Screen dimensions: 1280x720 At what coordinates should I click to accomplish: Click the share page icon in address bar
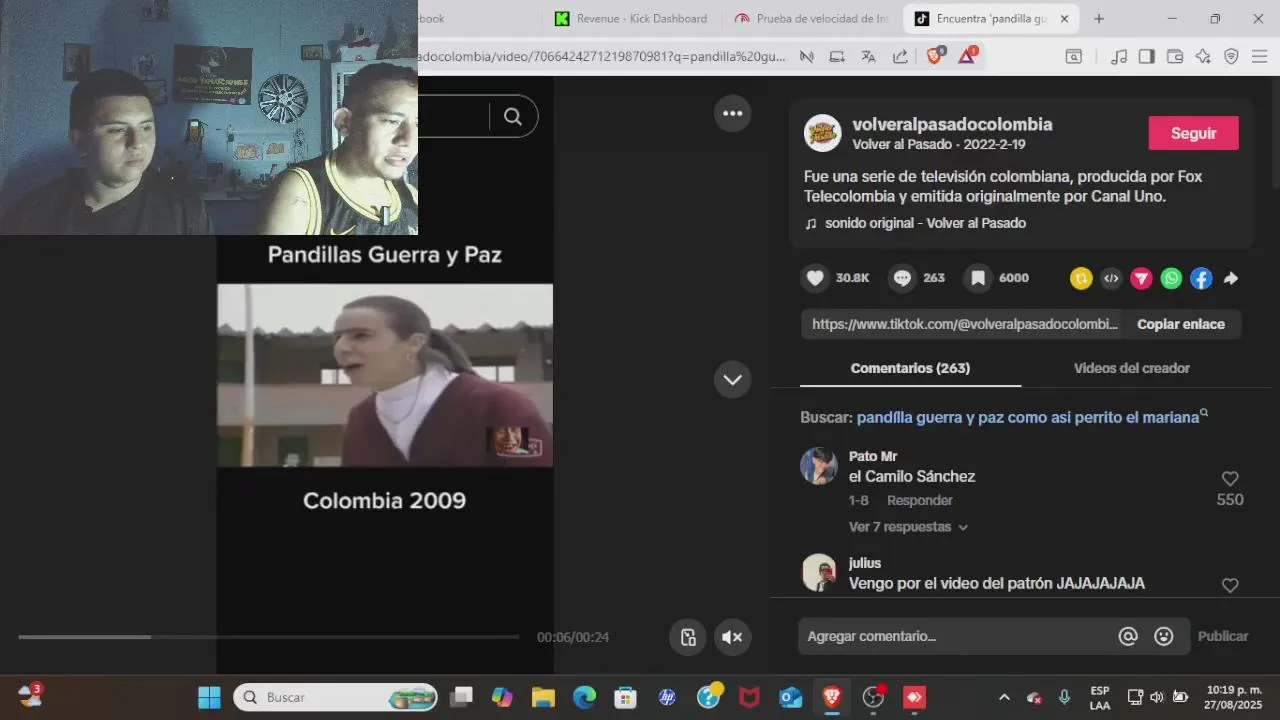[900, 57]
